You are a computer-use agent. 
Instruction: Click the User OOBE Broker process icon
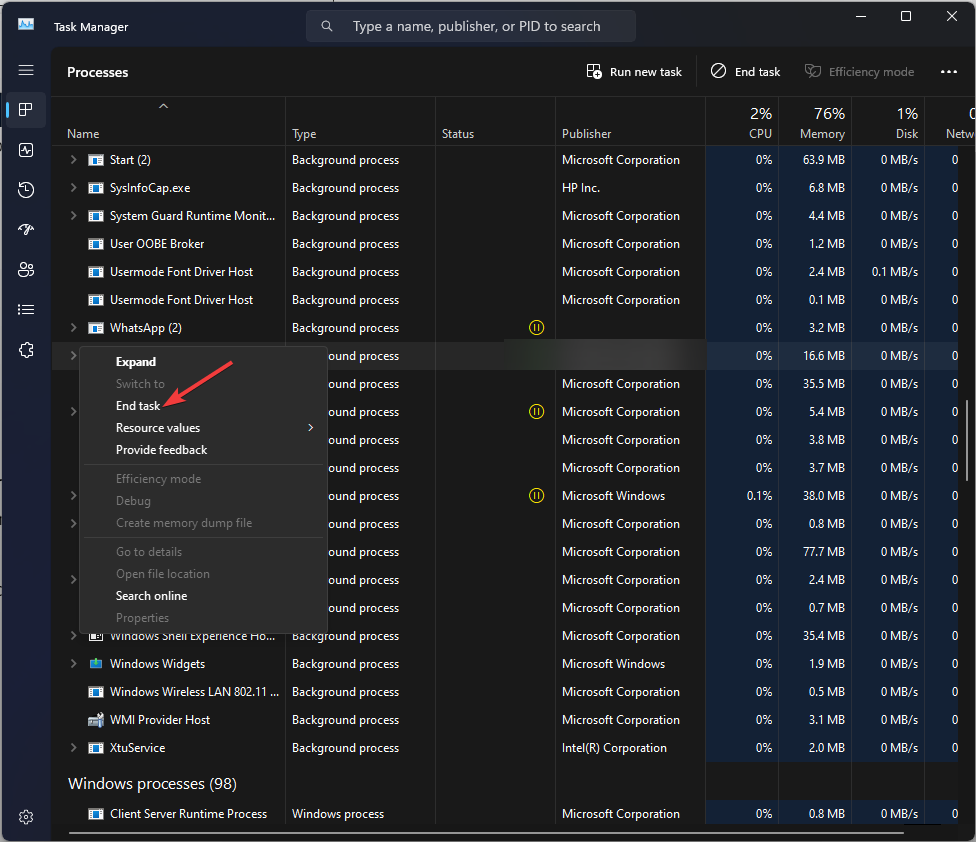[96, 244]
